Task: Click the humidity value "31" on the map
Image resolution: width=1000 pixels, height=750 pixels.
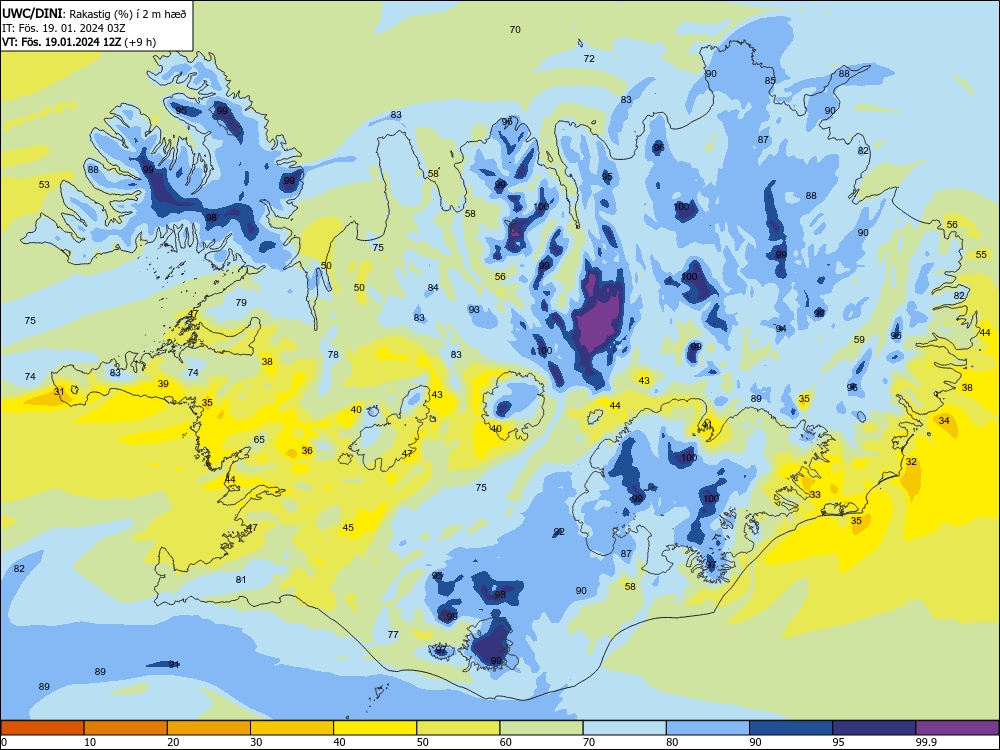Action: [59, 392]
